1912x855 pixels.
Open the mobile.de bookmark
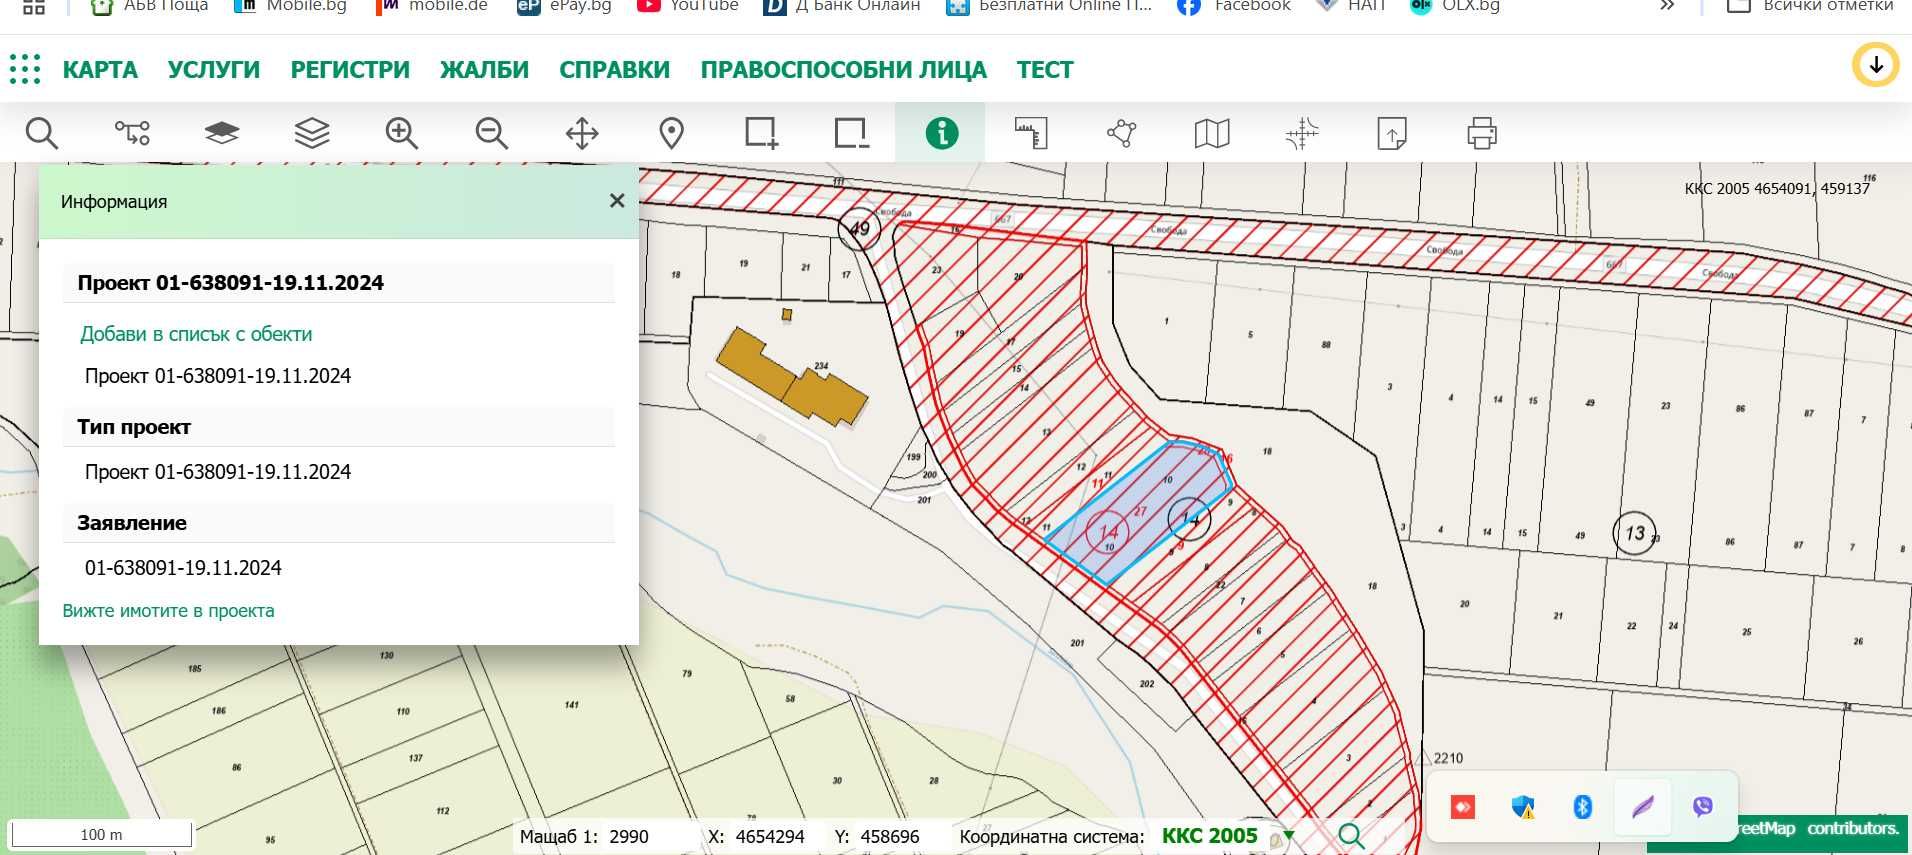[x=432, y=6]
